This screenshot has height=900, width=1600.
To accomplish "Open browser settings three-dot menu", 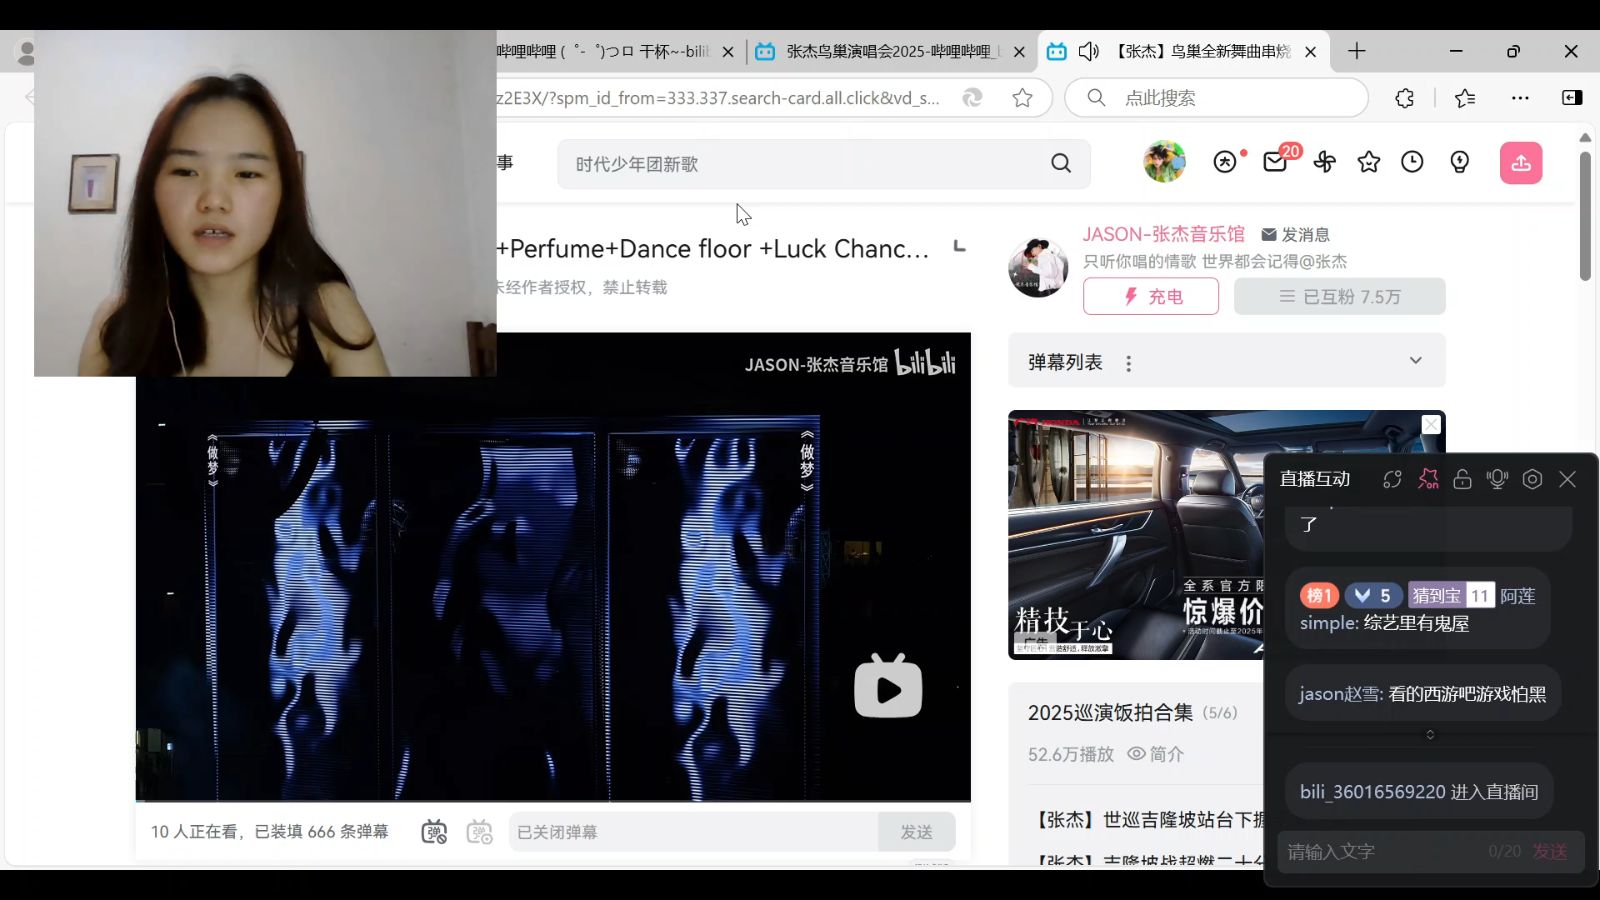I will pos(1520,98).
